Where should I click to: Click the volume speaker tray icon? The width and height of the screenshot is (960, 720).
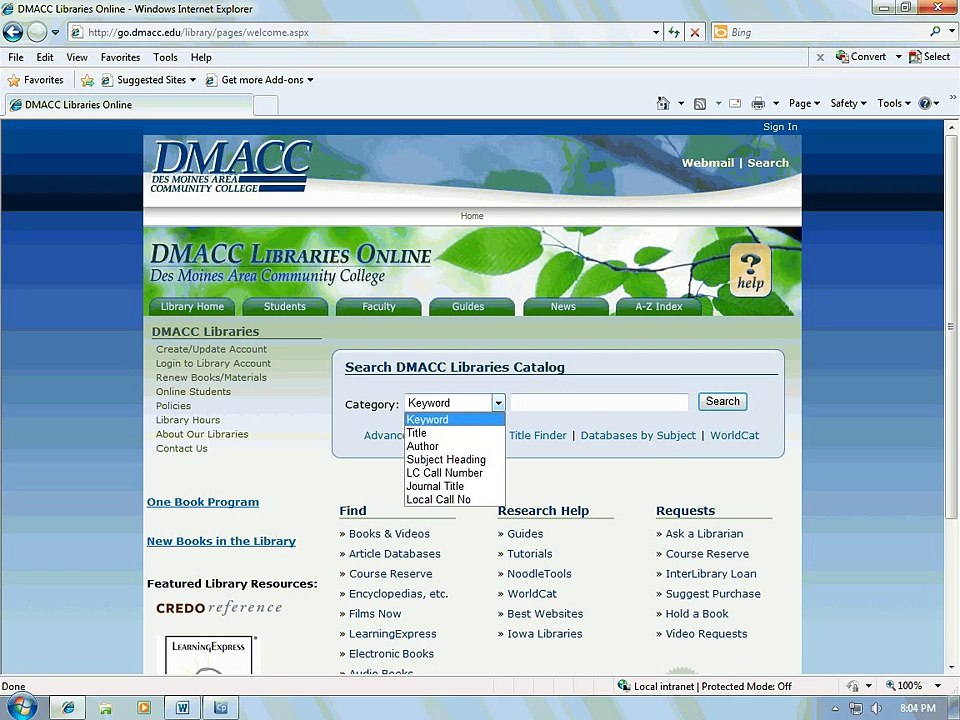pyautogui.click(x=876, y=708)
